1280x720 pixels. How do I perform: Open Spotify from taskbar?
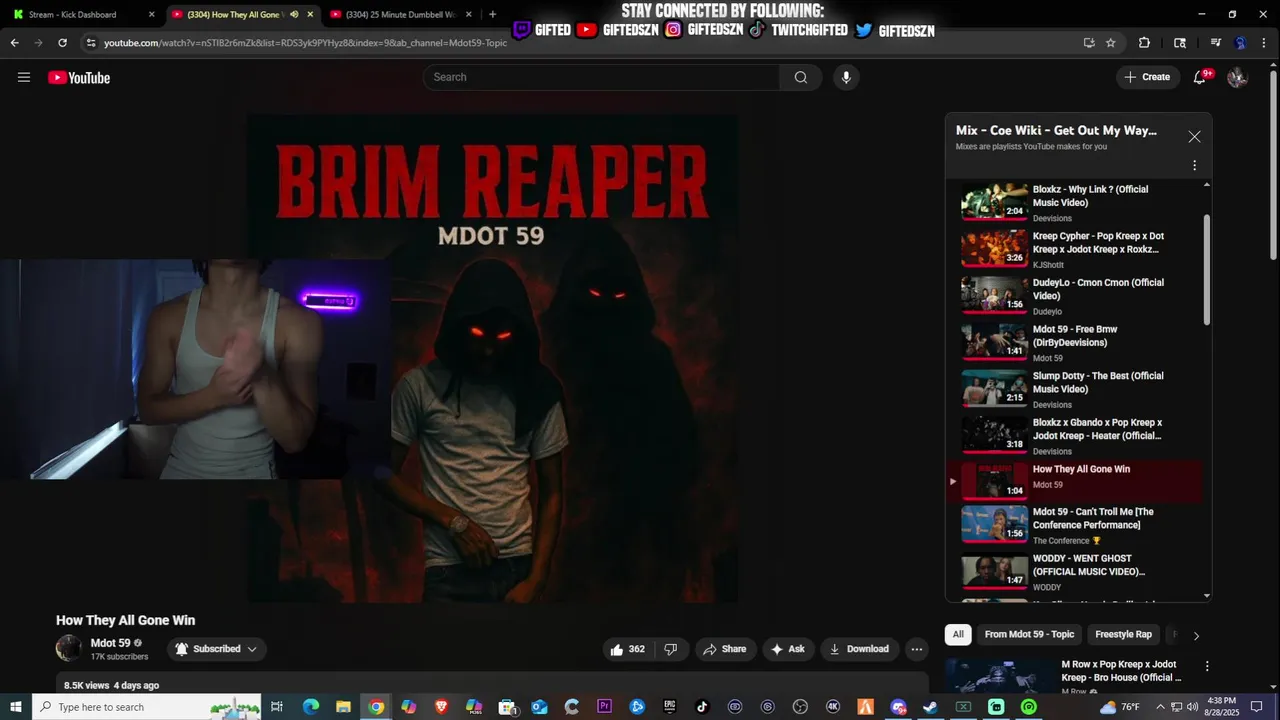(x=1029, y=707)
